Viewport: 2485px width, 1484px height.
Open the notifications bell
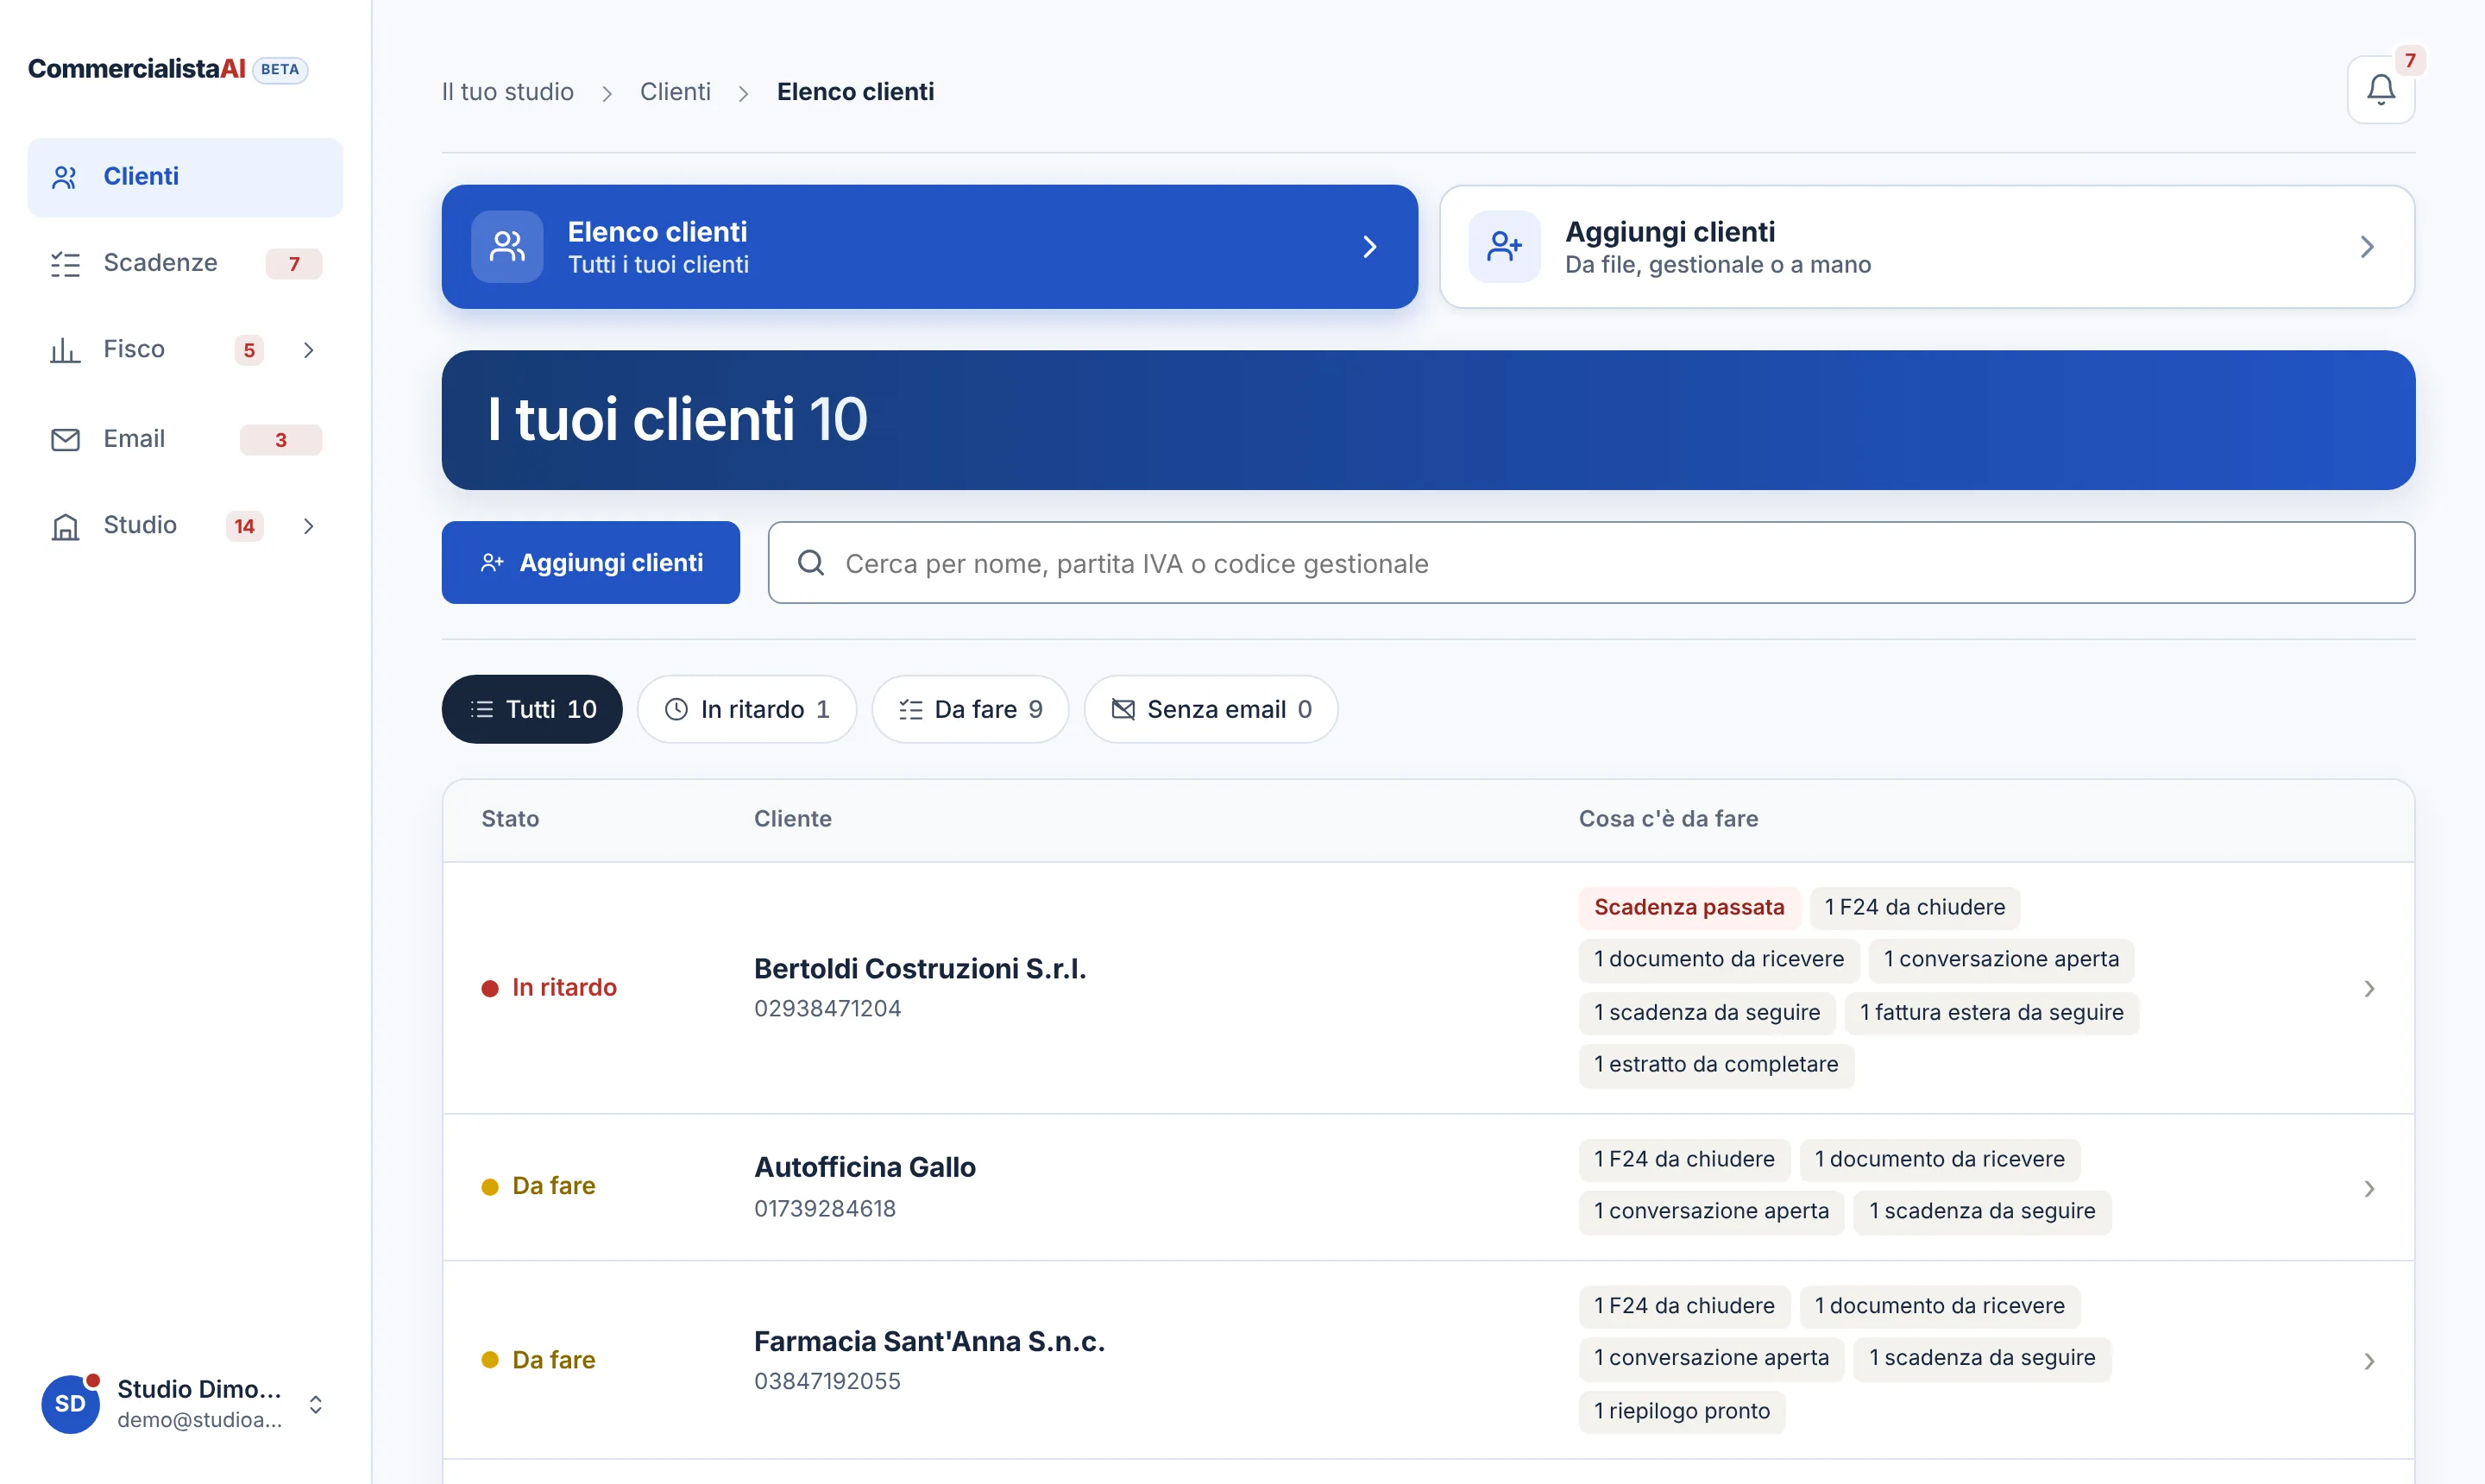(2380, 90)
